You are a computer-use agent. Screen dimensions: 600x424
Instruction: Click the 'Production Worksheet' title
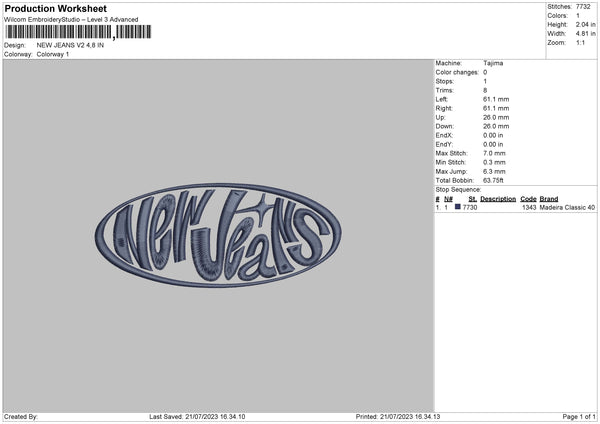pyautogui.click(x=55, y=8)
